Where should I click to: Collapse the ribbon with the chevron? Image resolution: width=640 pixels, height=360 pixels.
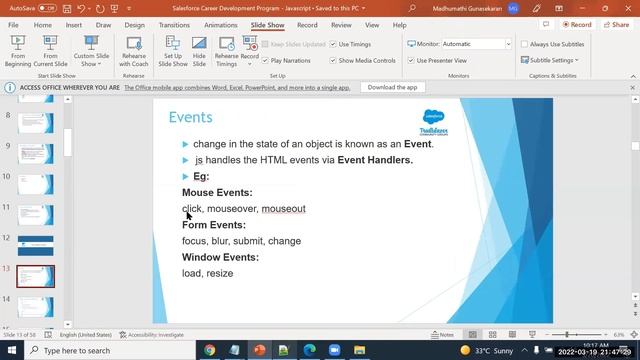[x=633, y=76]
